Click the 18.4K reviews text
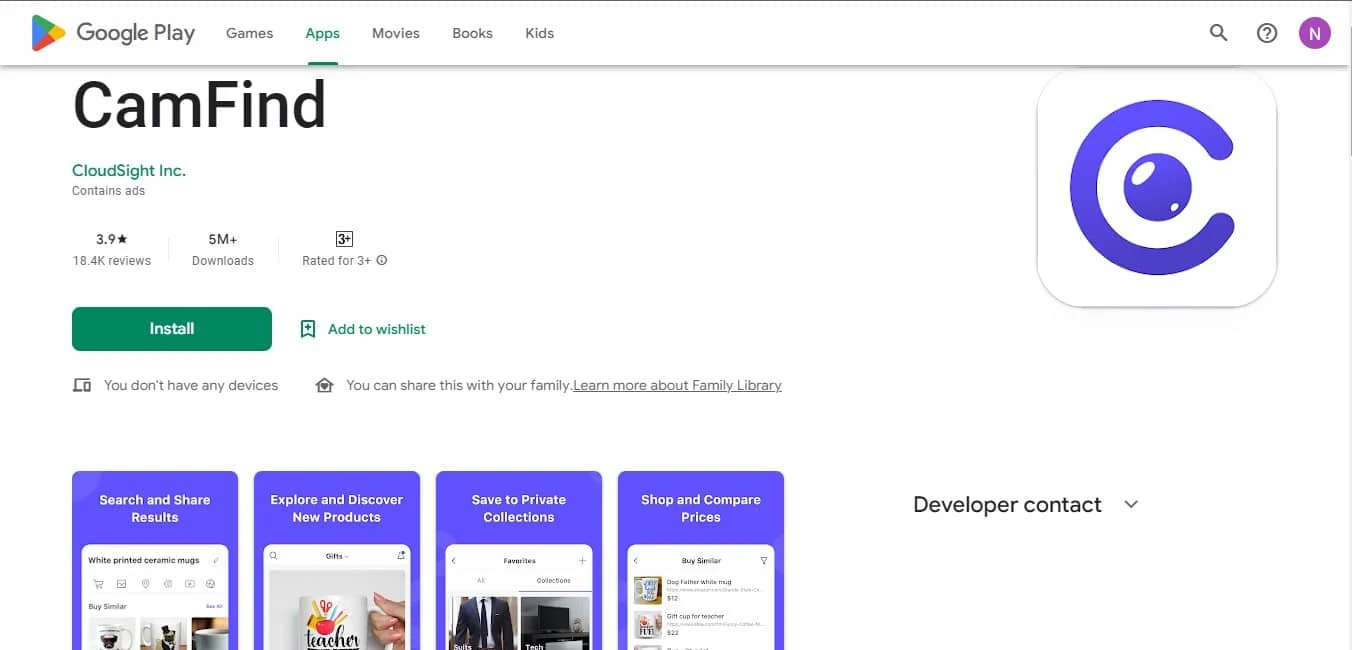This screenshot has height=650, width=1352. [x=112, y=261]
